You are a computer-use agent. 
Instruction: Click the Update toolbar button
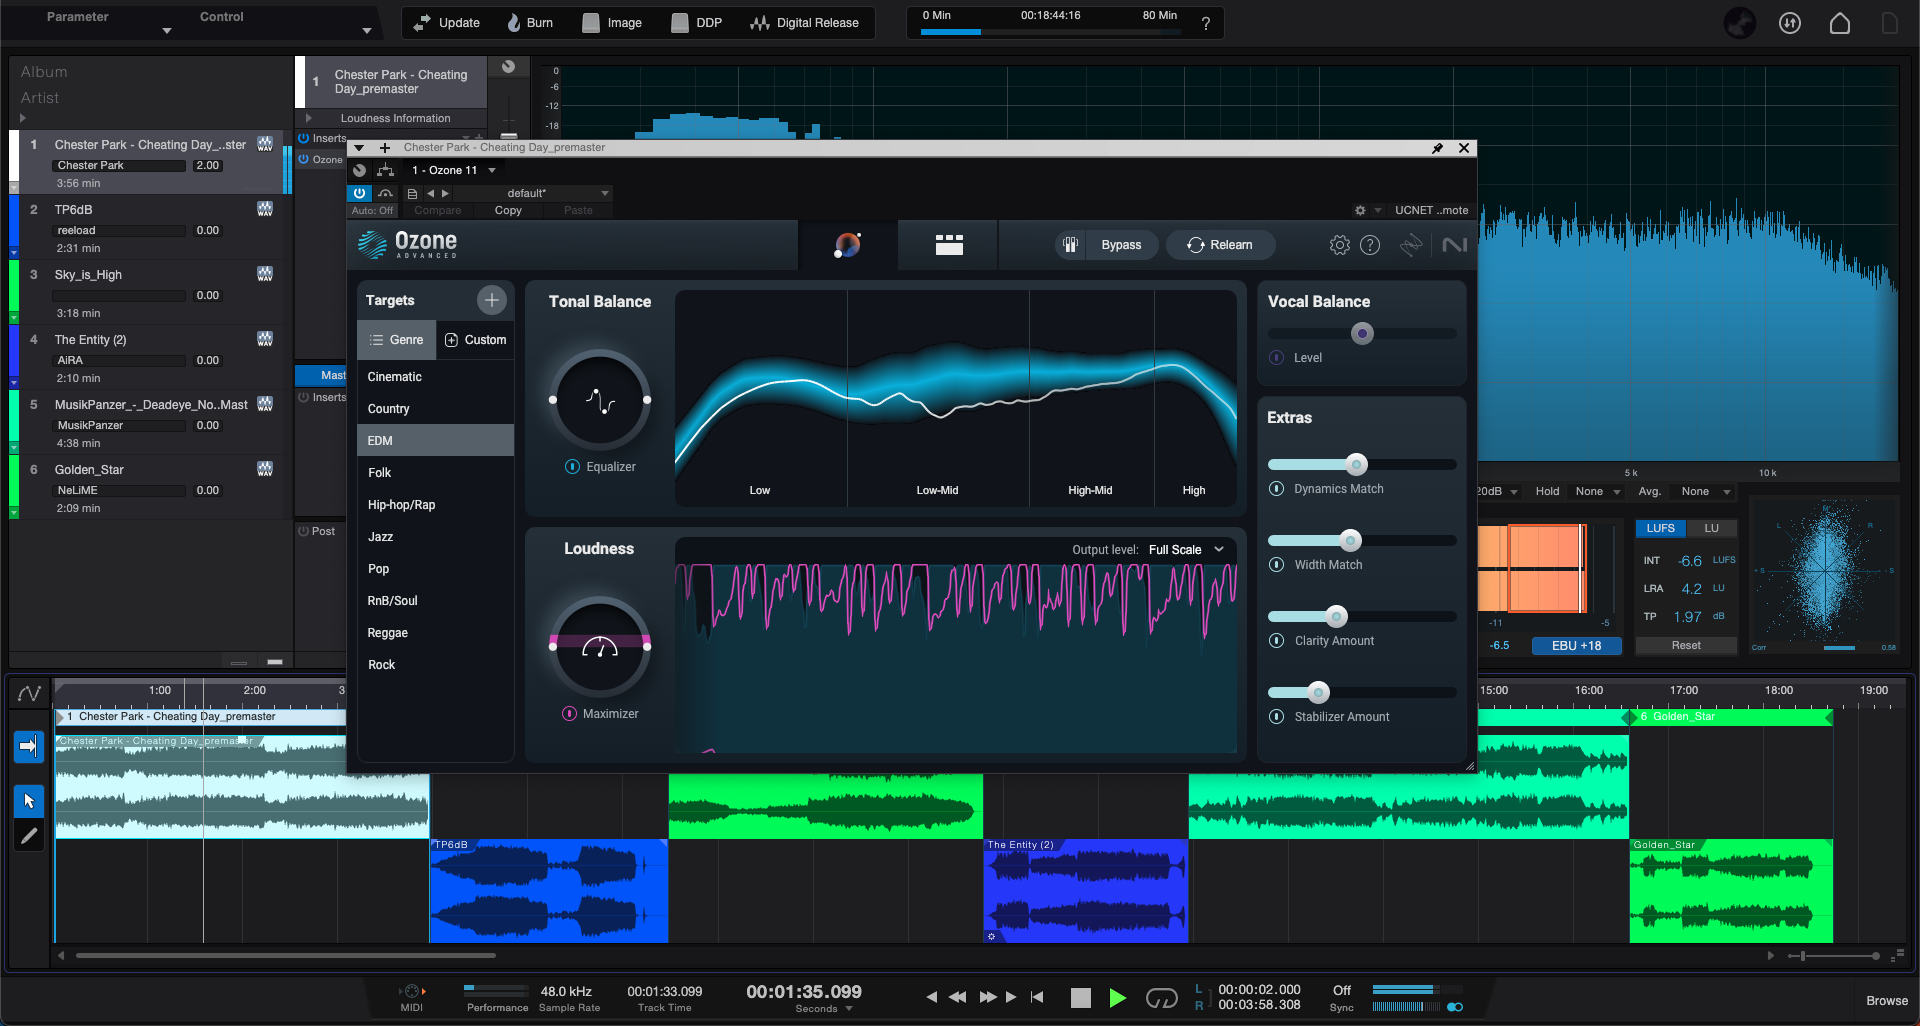(x=447, y=23)
